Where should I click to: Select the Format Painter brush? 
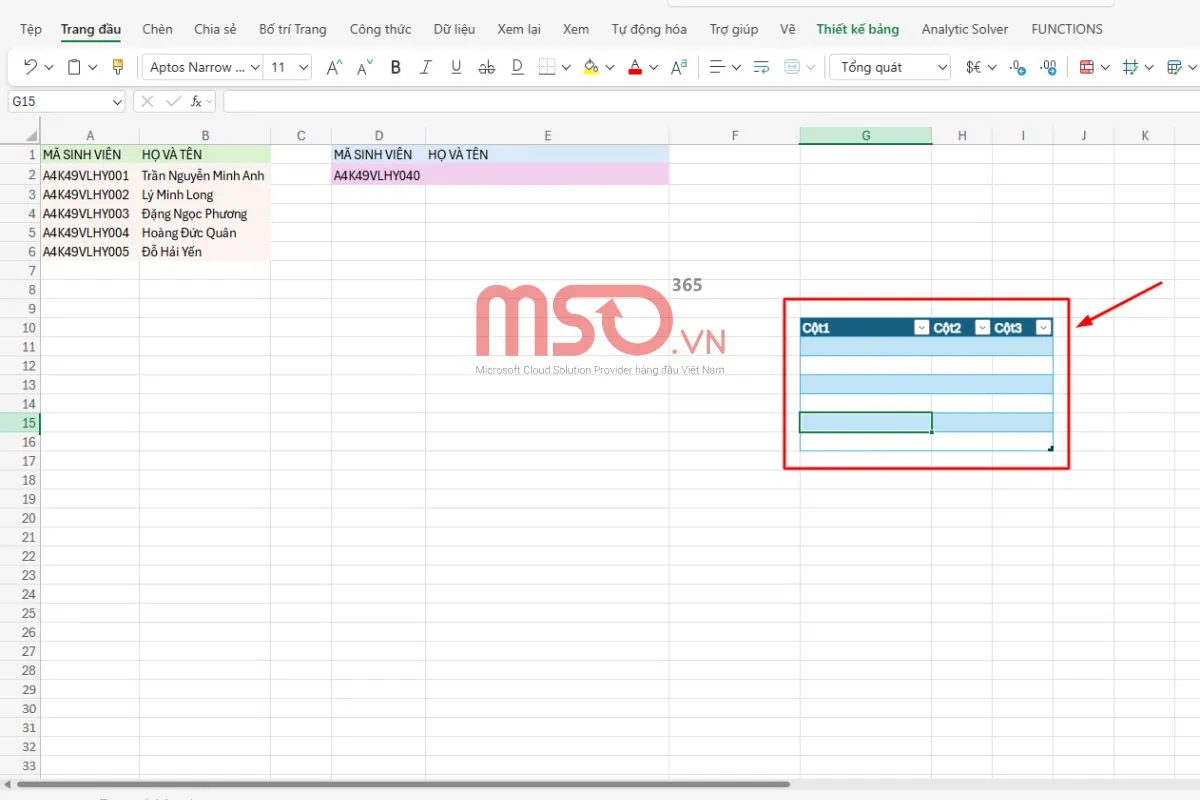point(118,68)
